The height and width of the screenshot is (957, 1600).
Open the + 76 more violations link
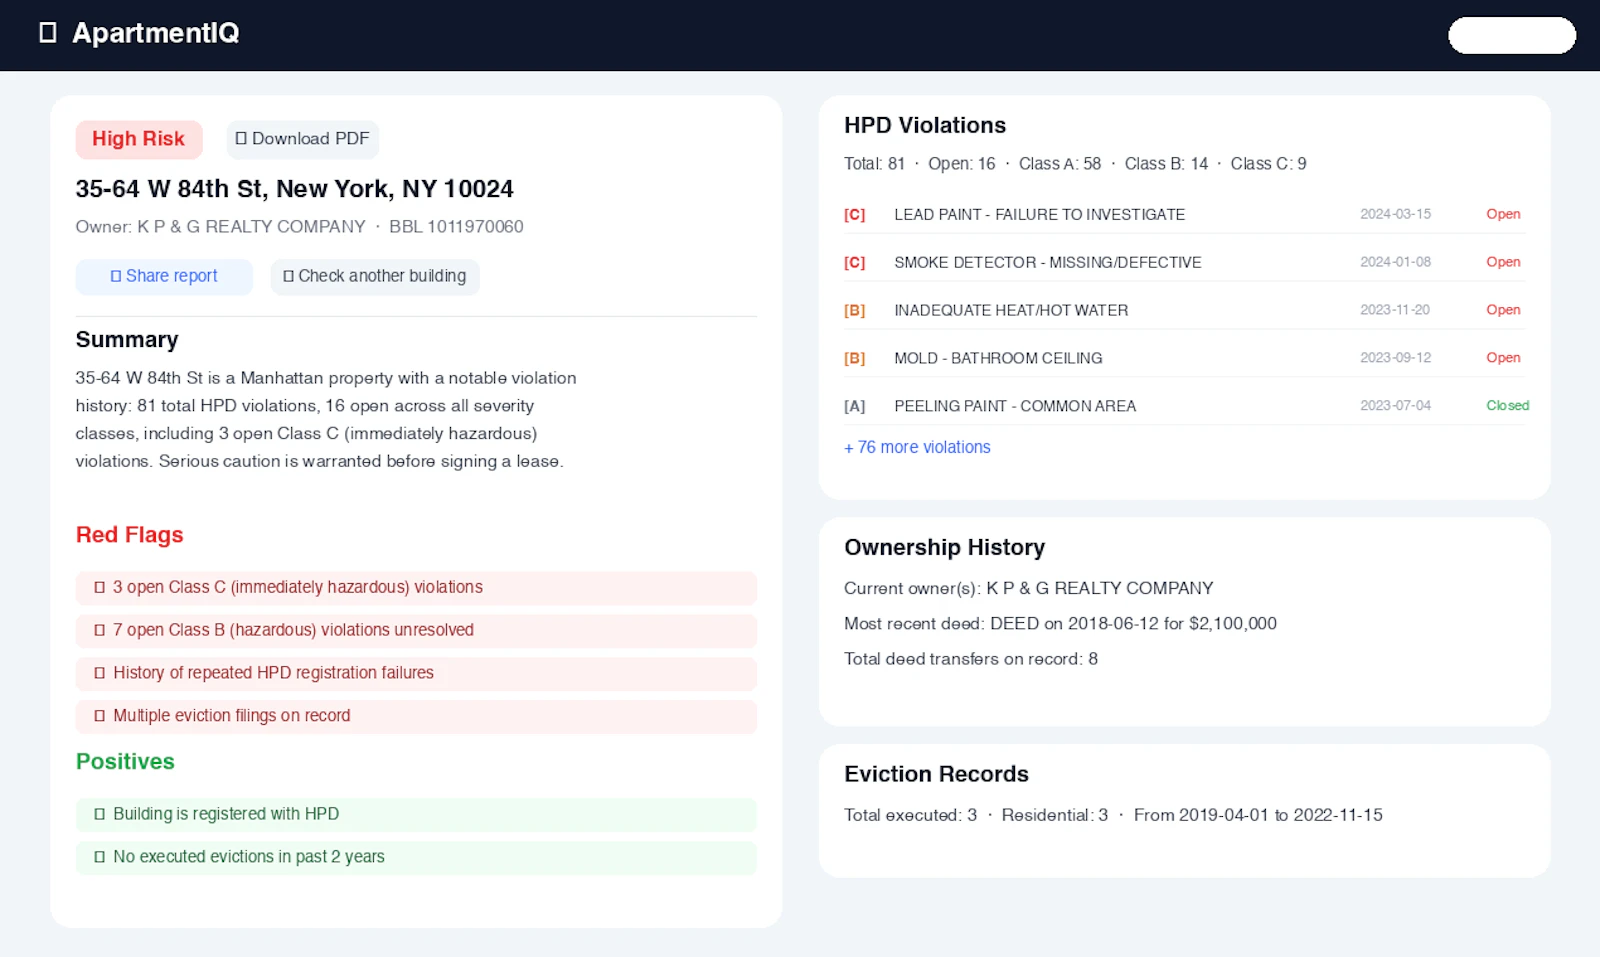tap(917, 447)
